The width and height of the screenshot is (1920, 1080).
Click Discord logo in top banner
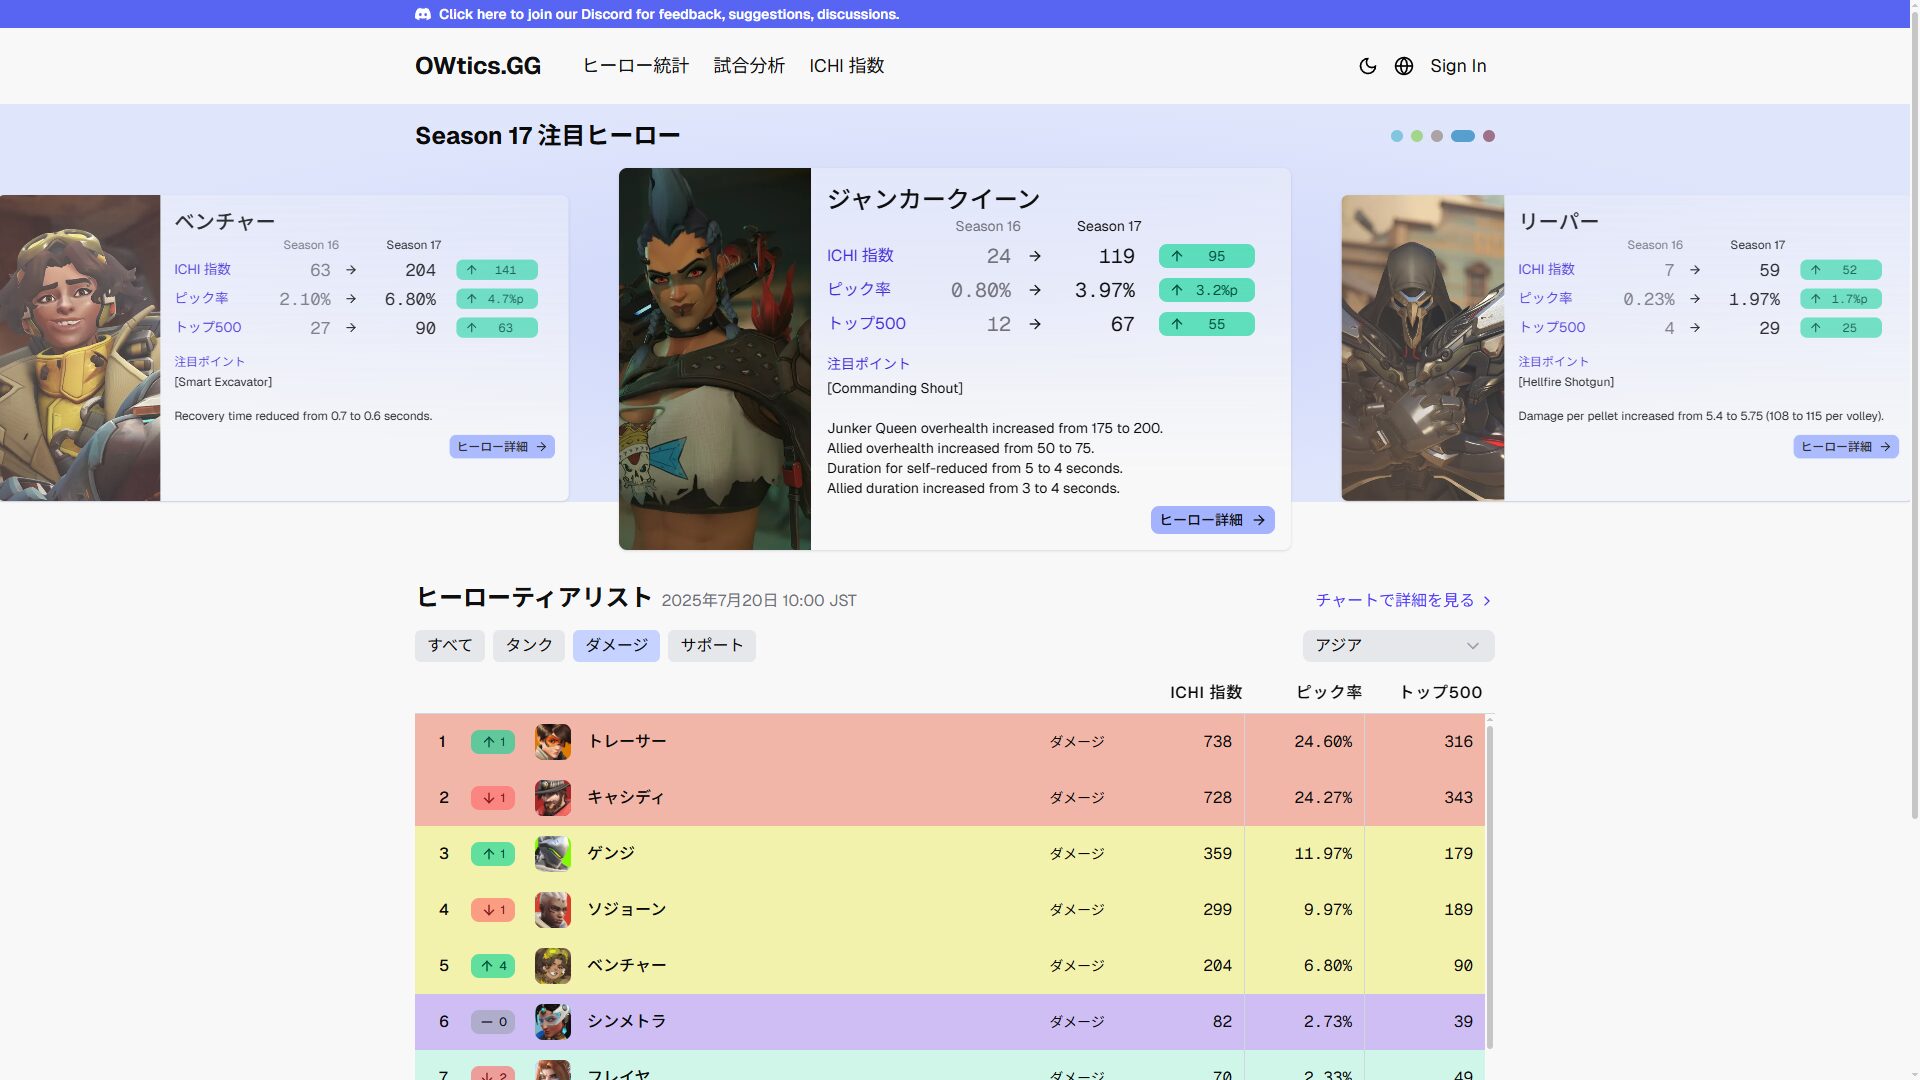click(x=423, y=14)
